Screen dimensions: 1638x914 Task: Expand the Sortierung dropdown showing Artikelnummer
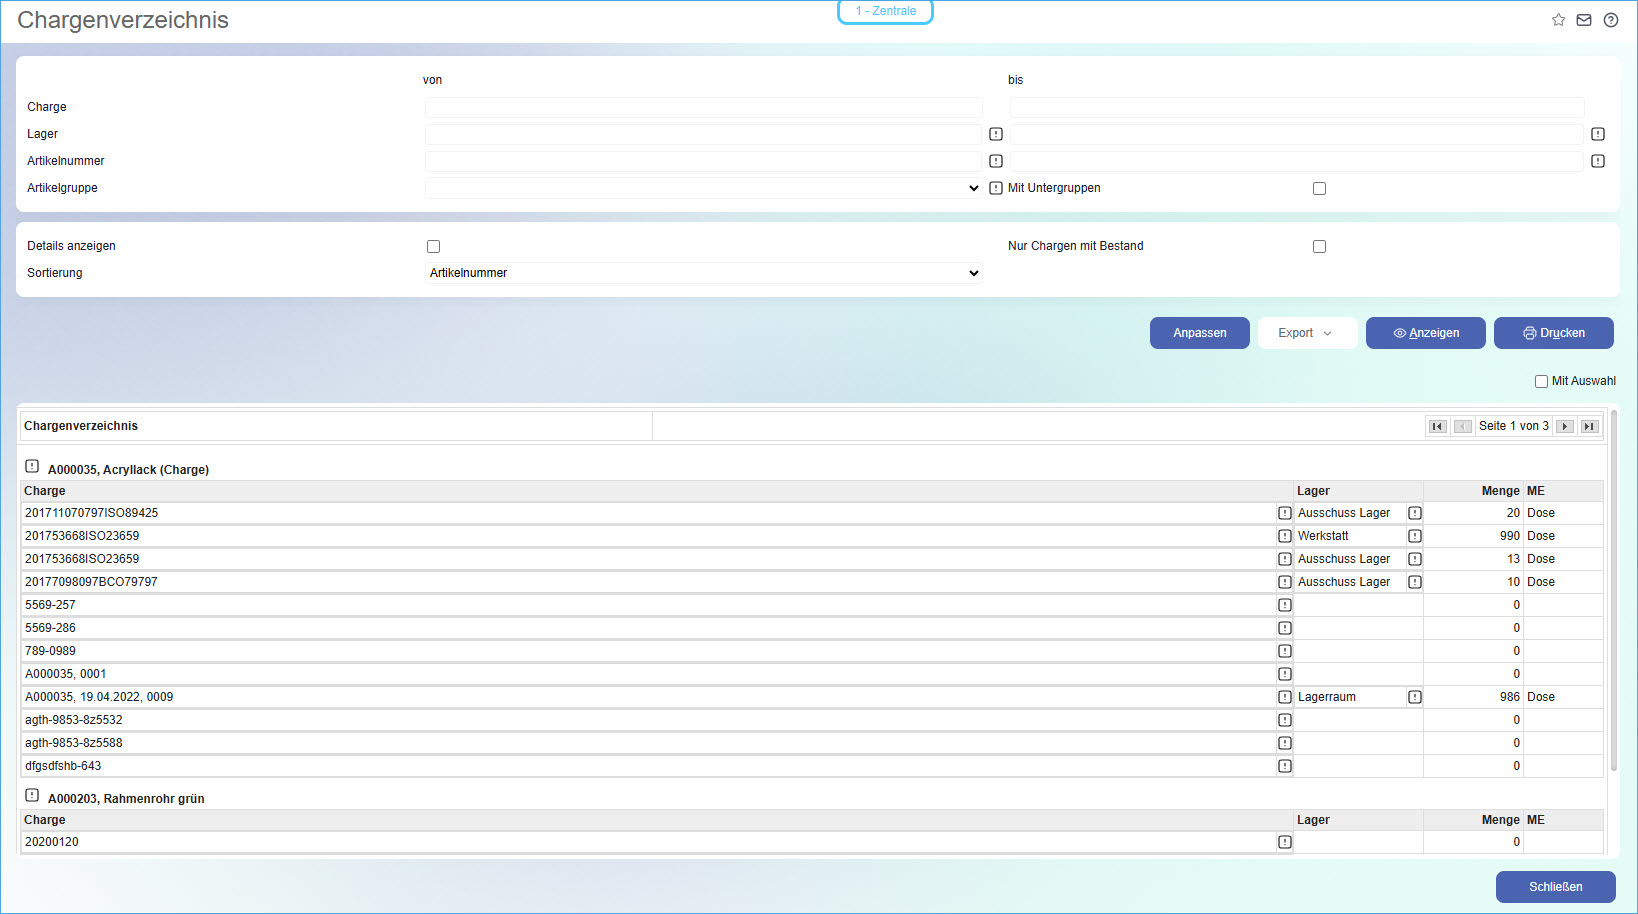[x=703, y=273]
